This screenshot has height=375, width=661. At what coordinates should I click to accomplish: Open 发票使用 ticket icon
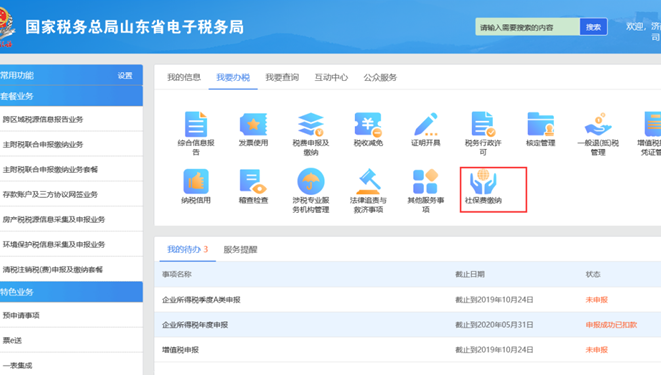coord(253,124)
